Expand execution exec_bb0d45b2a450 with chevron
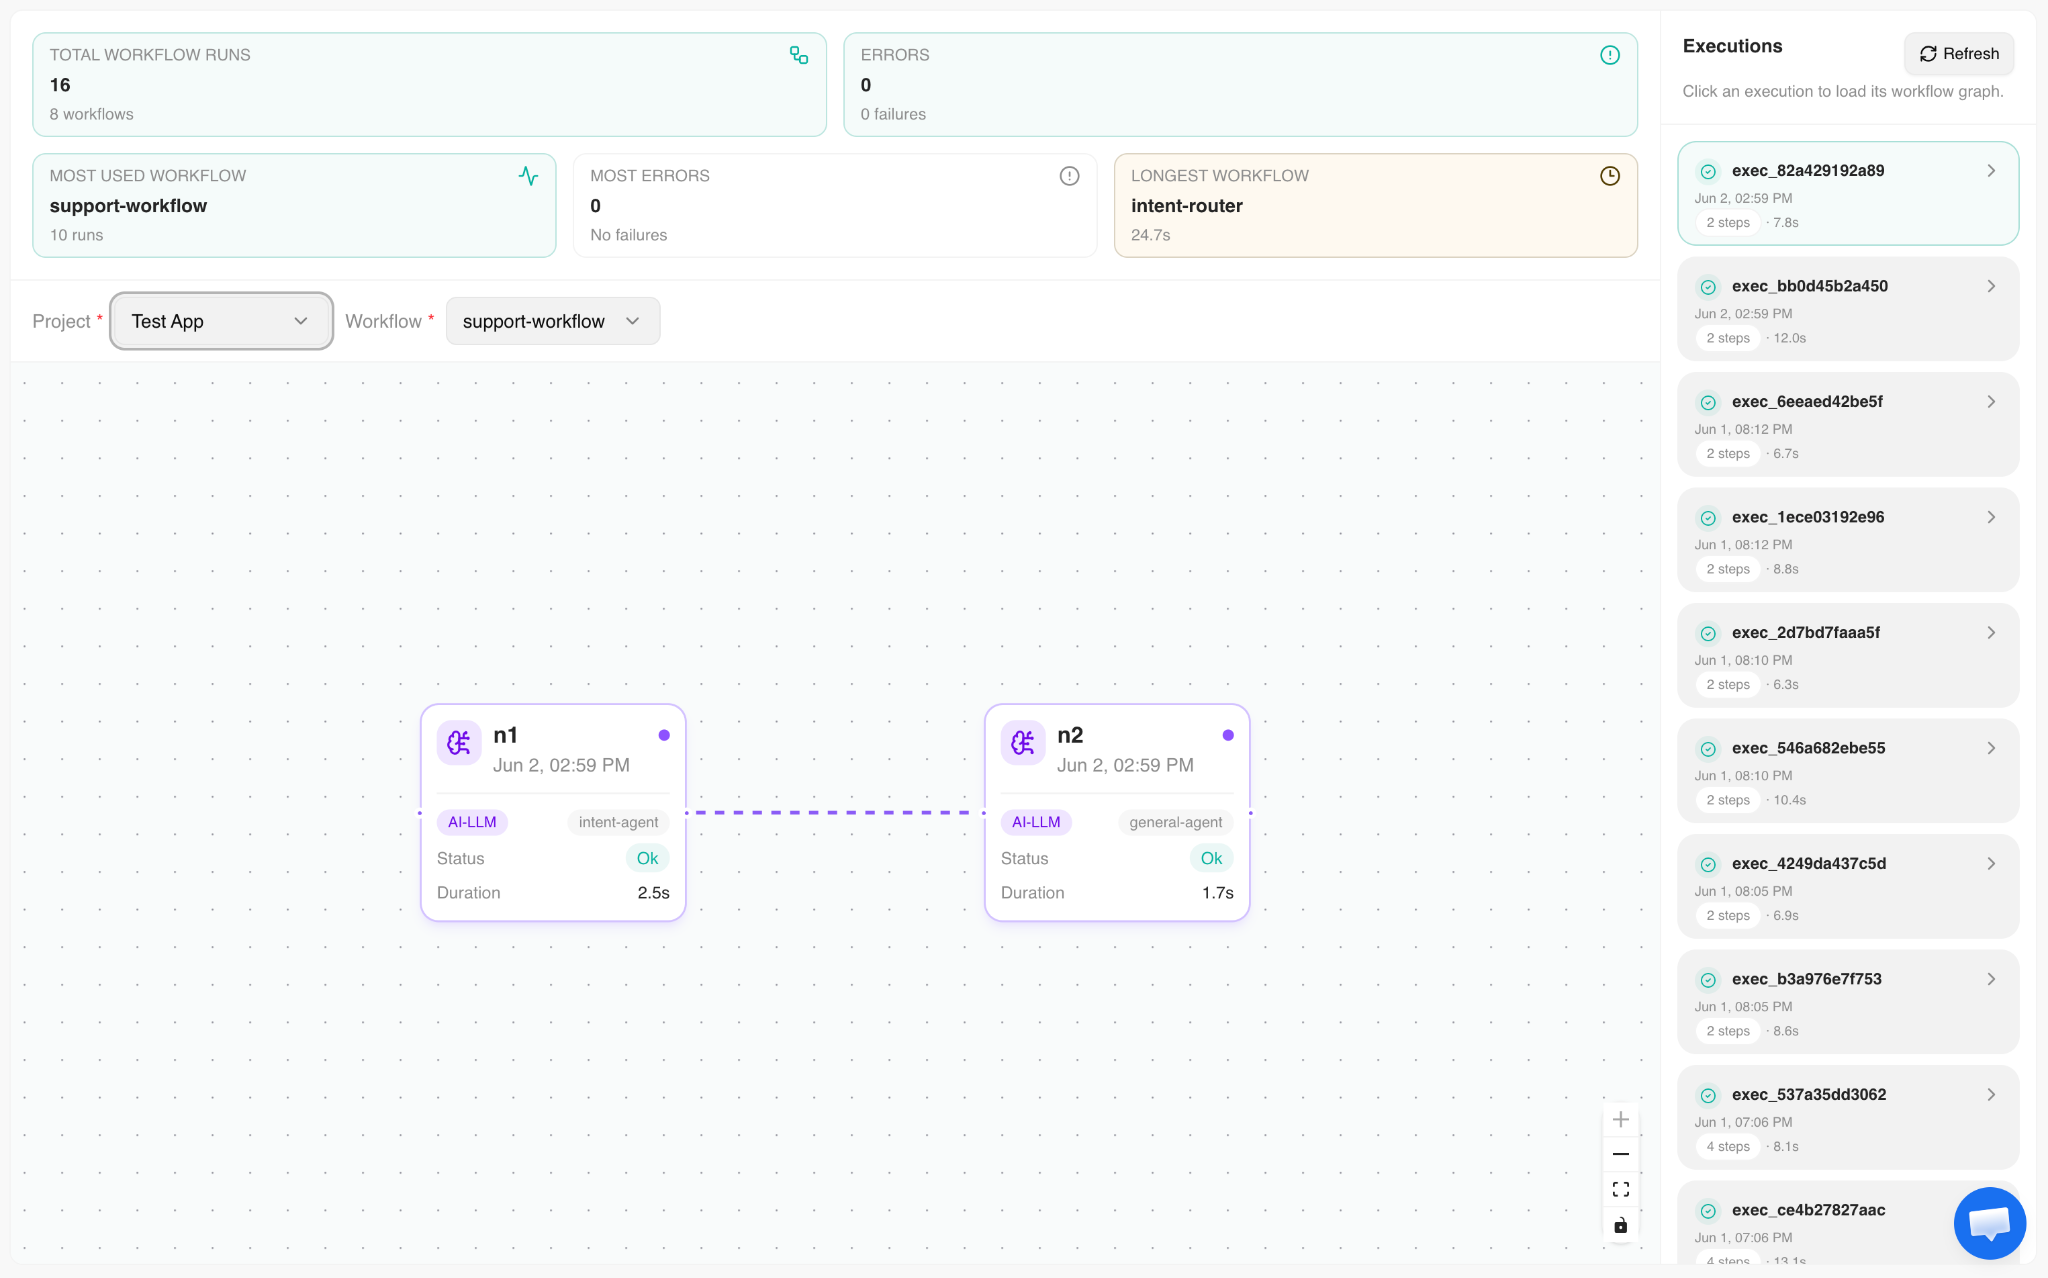This screenshot has width=2048, height=1278. [1991, 286]
